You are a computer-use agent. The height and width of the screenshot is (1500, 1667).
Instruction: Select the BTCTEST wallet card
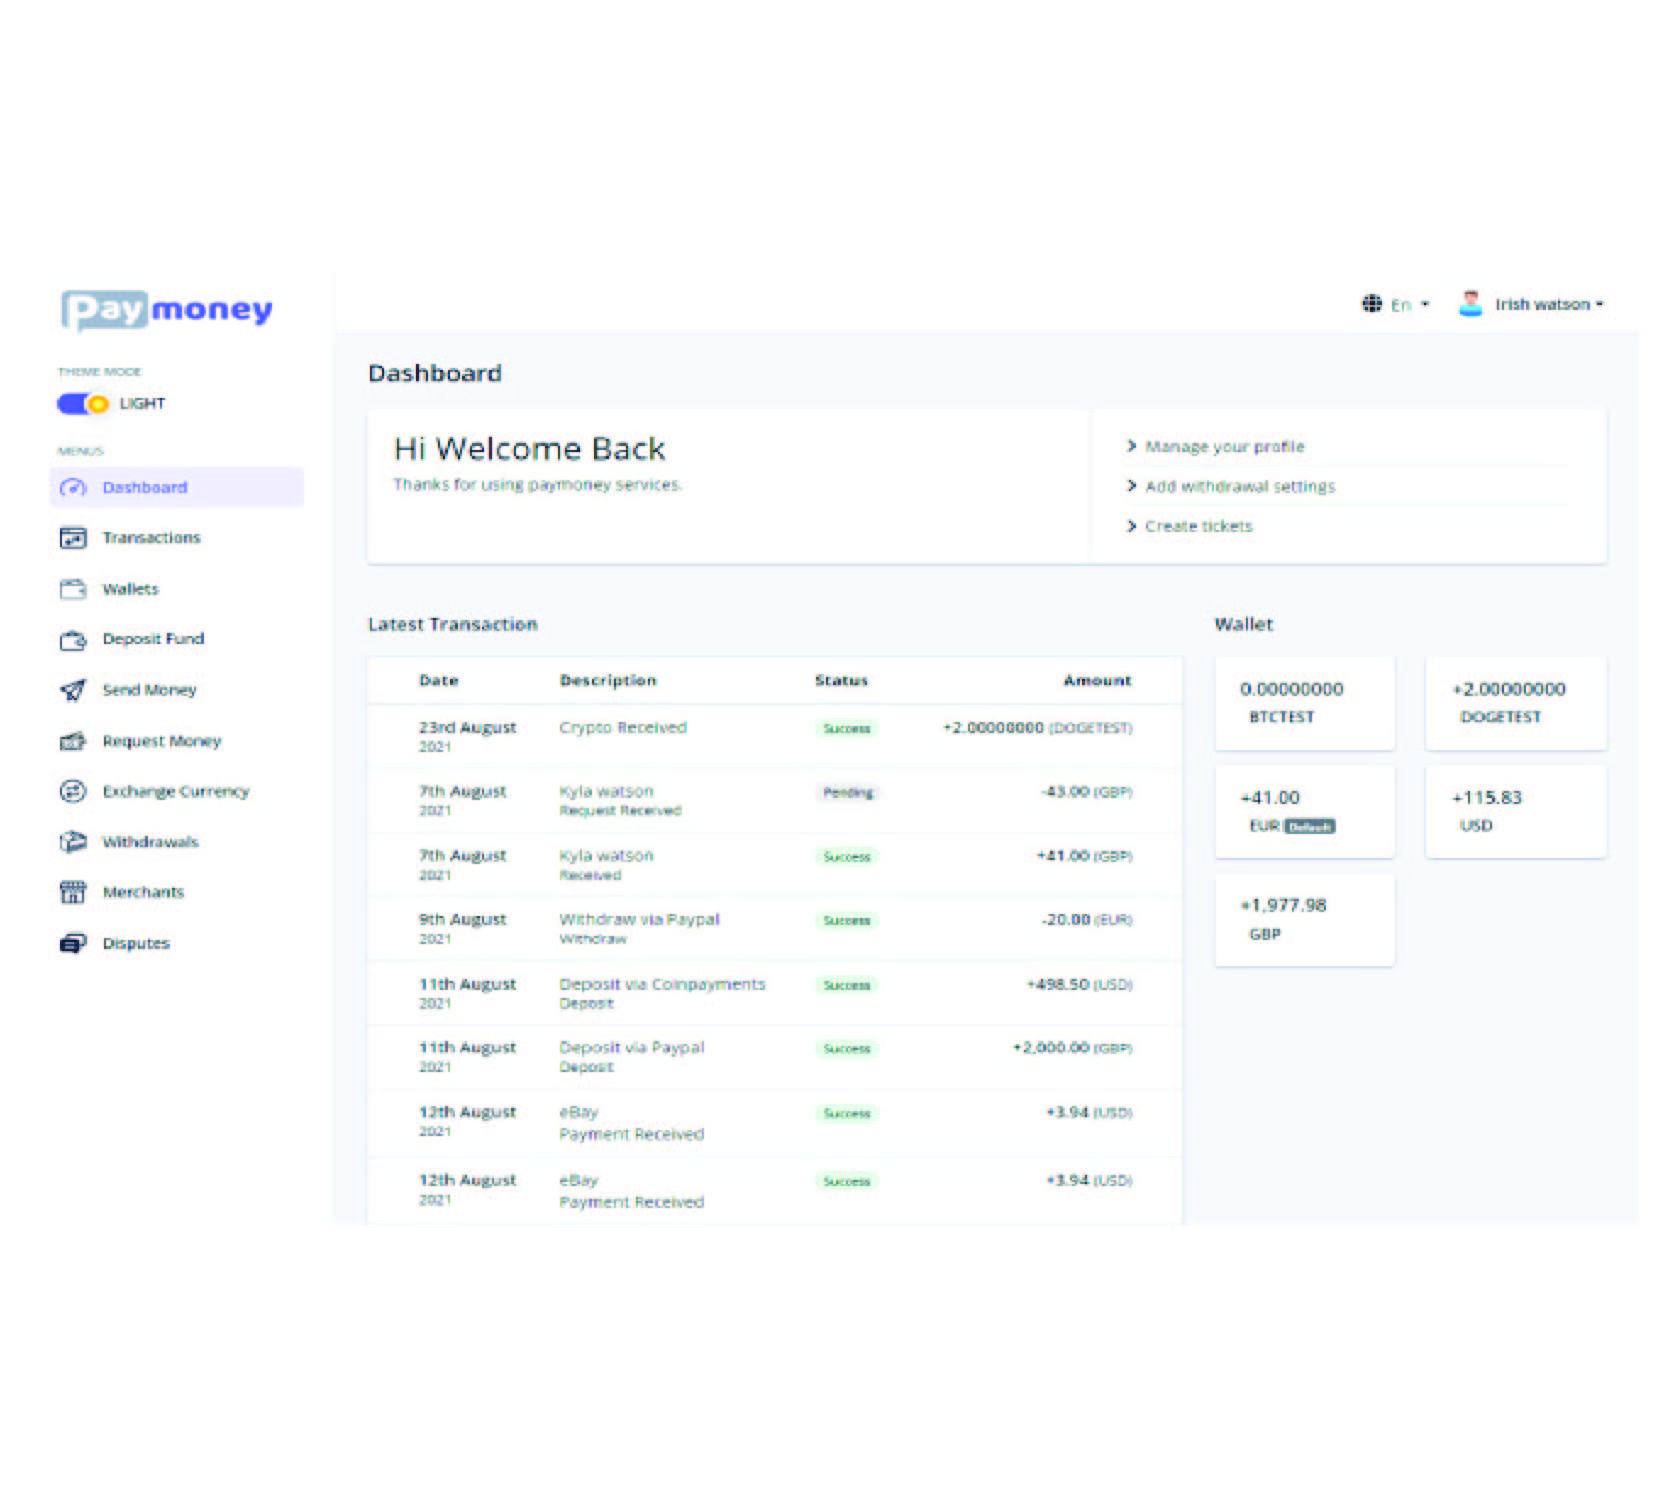pyautogui.click(x=1305, y=704)
